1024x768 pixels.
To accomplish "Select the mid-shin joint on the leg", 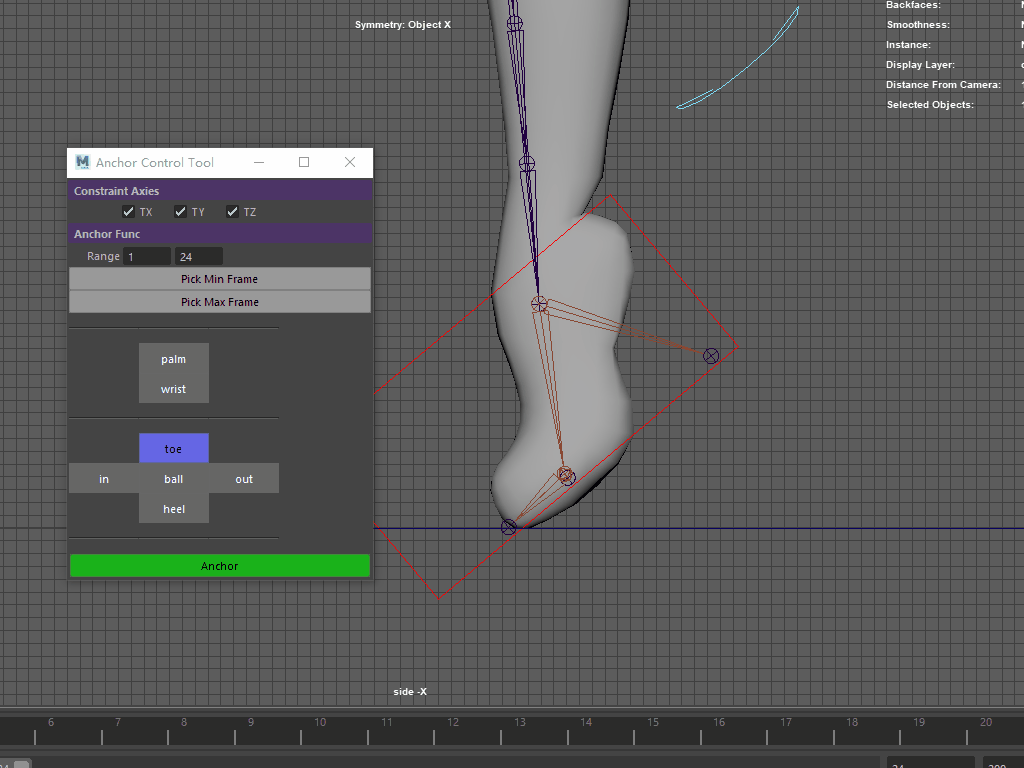I will 527,164.
